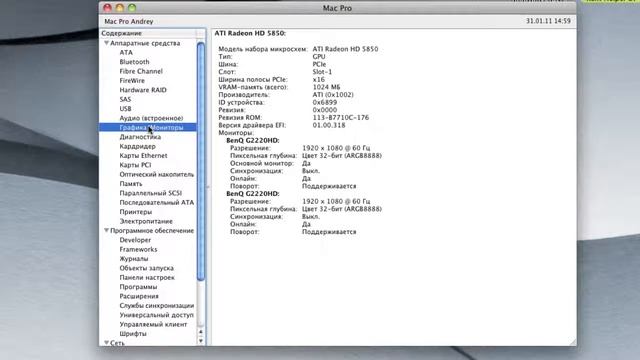
Task: Select Универсальный доступ entry
Action: (157, 315)
